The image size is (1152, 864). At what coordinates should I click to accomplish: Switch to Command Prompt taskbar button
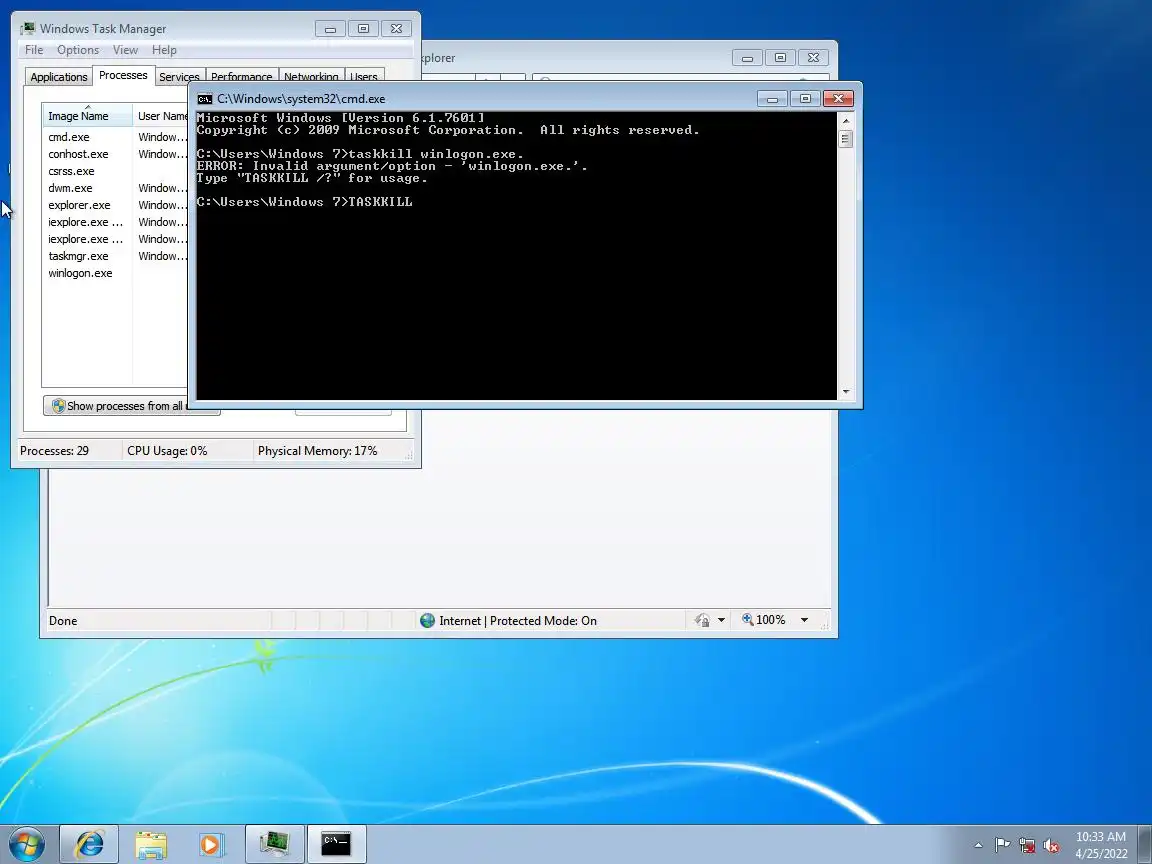coord(336,844)
